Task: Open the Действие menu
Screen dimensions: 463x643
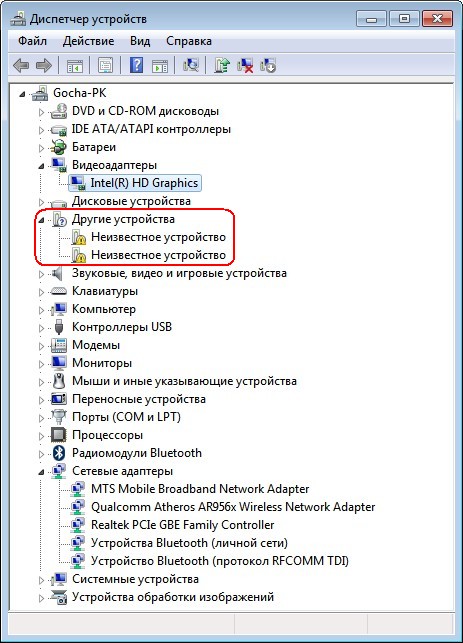Action: 89,41
